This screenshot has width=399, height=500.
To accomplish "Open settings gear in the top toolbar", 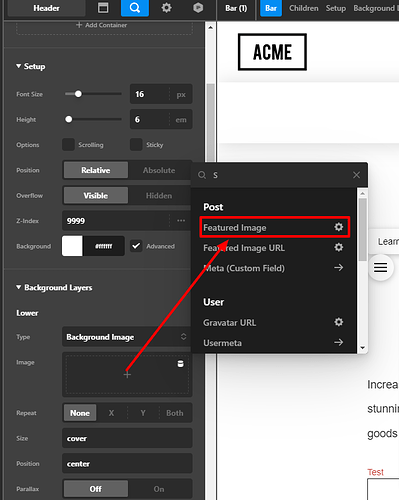I will 166,8.
